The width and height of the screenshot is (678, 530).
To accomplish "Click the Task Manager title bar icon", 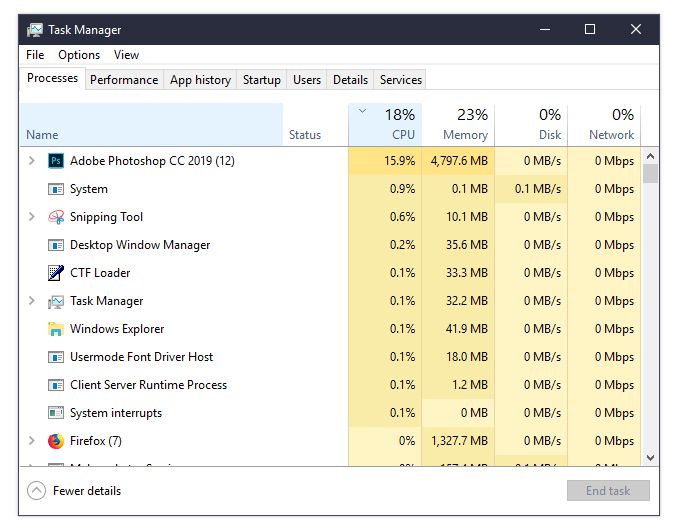I will [35, 30].
